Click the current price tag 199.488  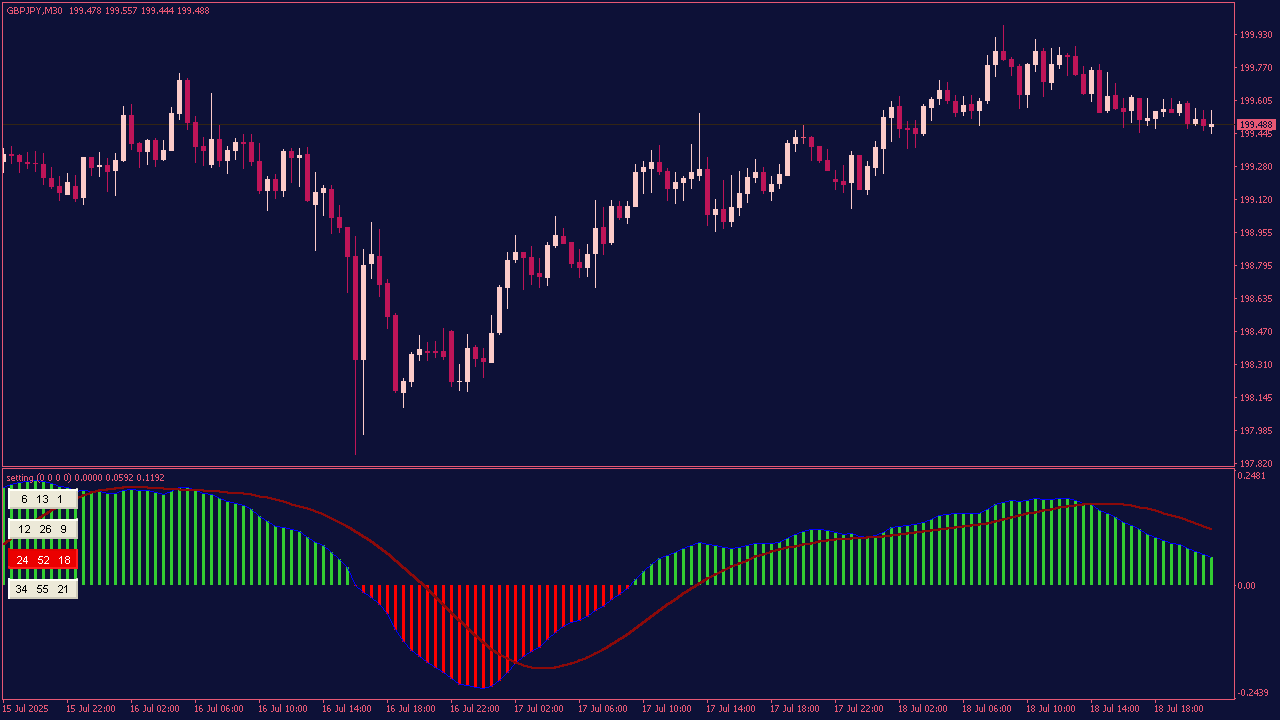click(x=1256, y=125)
